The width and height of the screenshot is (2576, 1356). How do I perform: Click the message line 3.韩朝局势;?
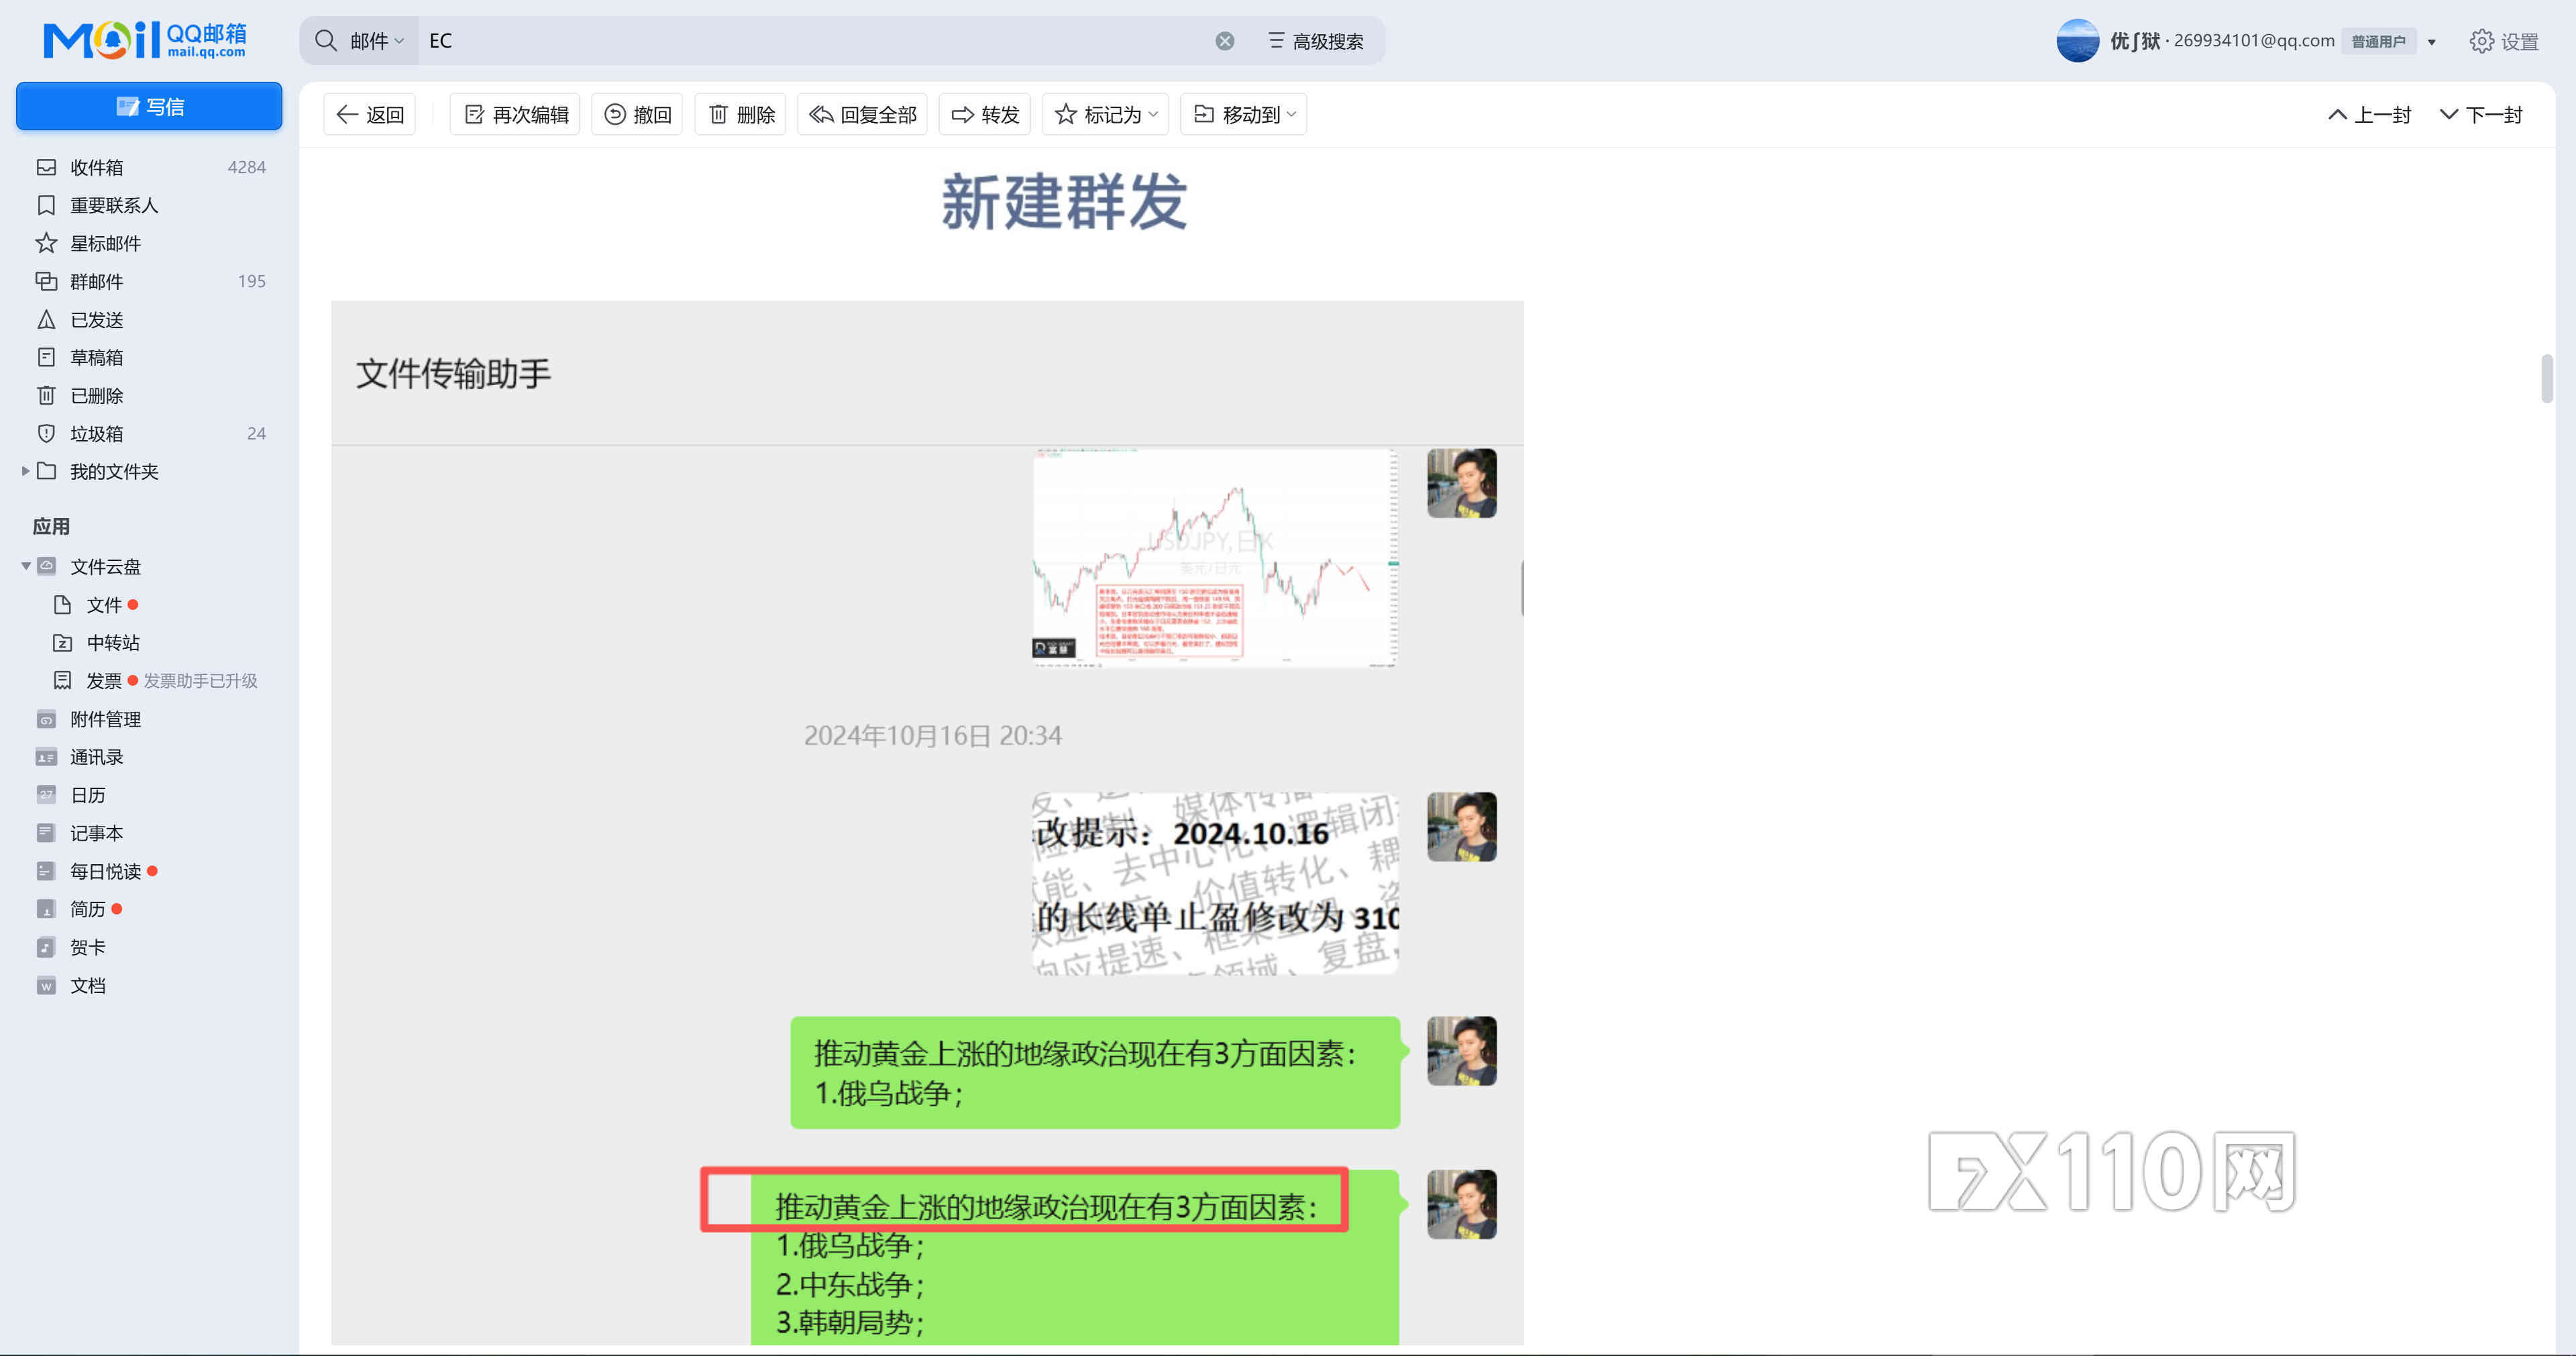point(850,1322)
